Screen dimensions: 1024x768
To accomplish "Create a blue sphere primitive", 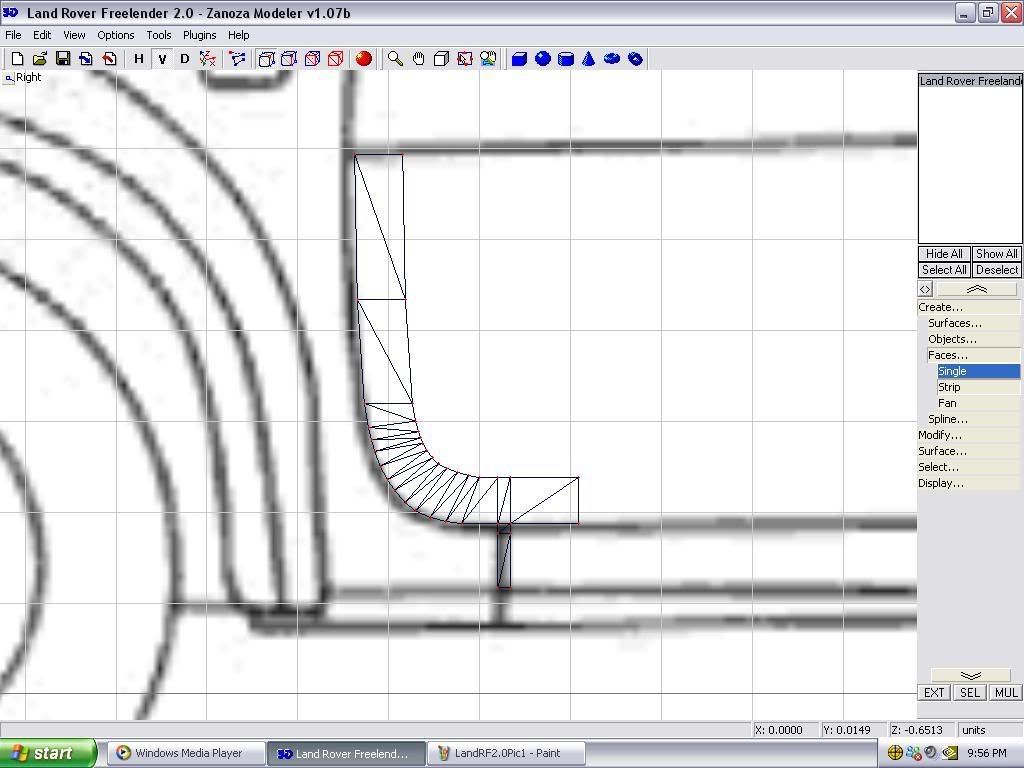I will tap(543, 59).
